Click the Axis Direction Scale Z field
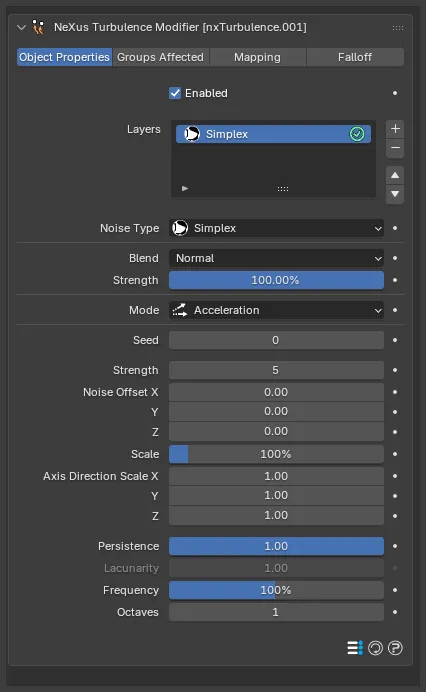This screenshot has width=426, height=692. (x=276, y=515)
